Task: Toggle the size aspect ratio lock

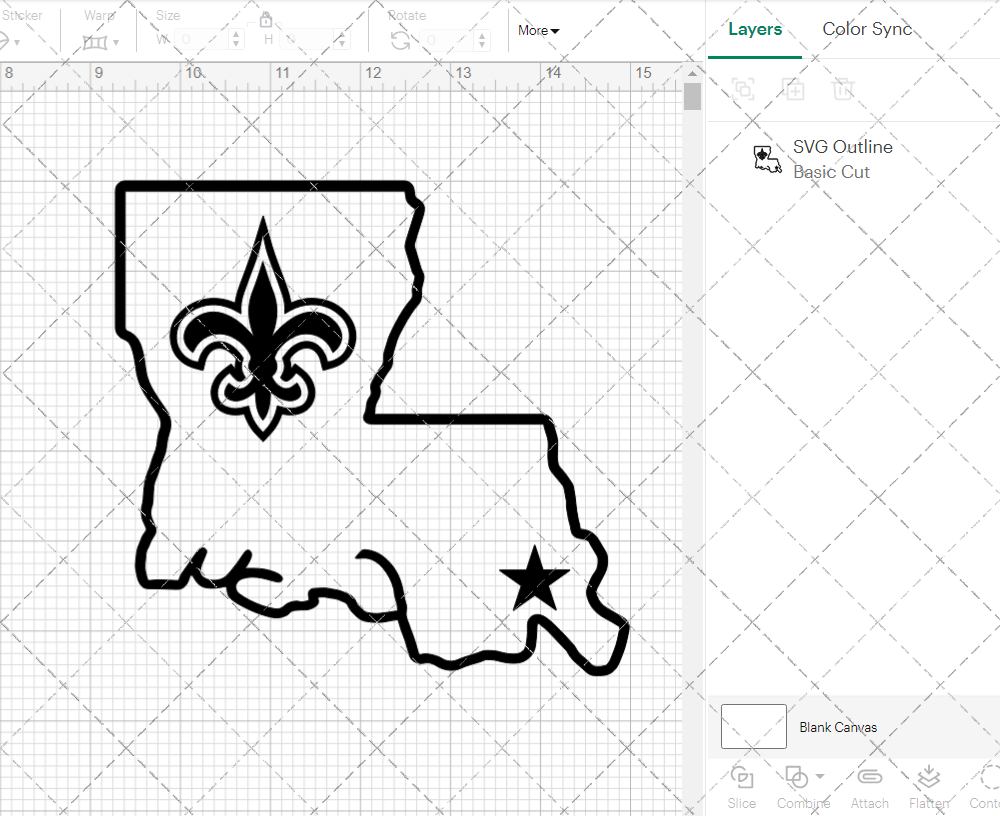Action: pos(266,19)
